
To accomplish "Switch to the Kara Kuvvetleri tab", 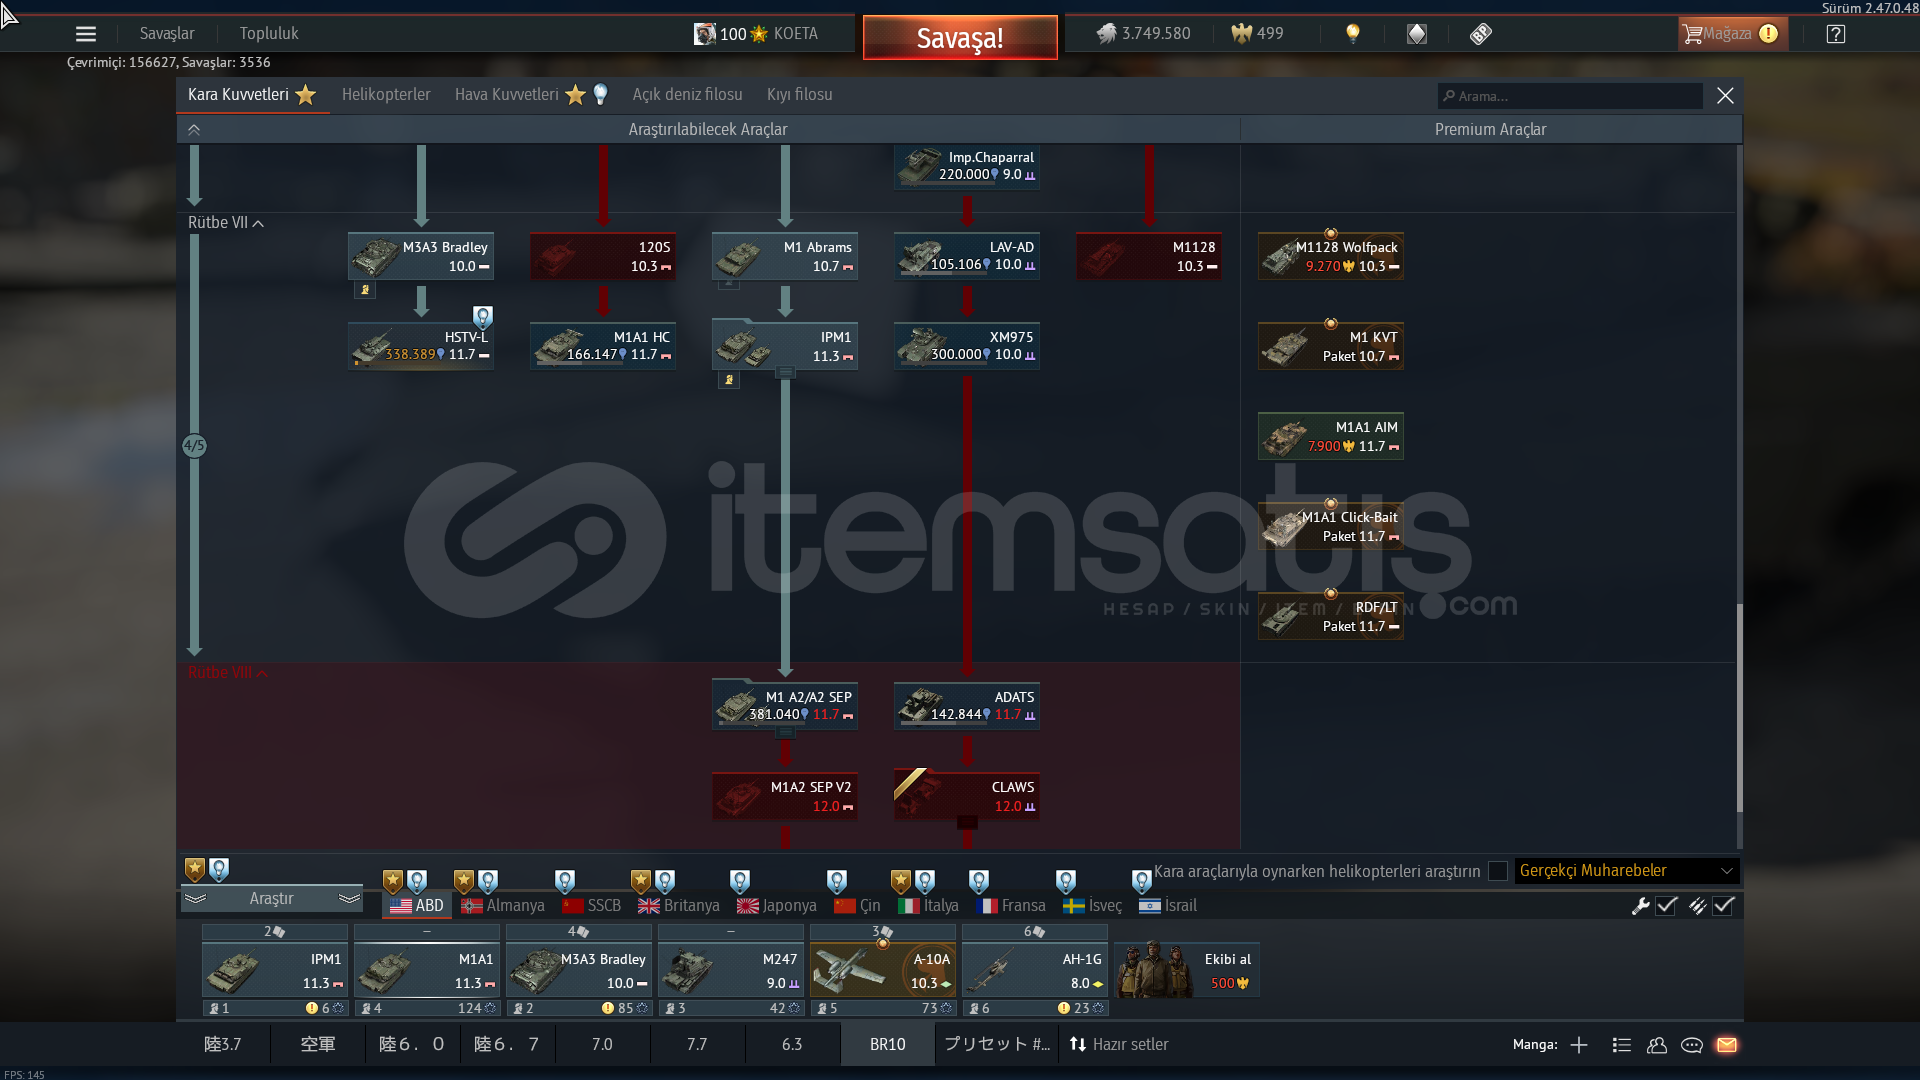I will point(252,95).
